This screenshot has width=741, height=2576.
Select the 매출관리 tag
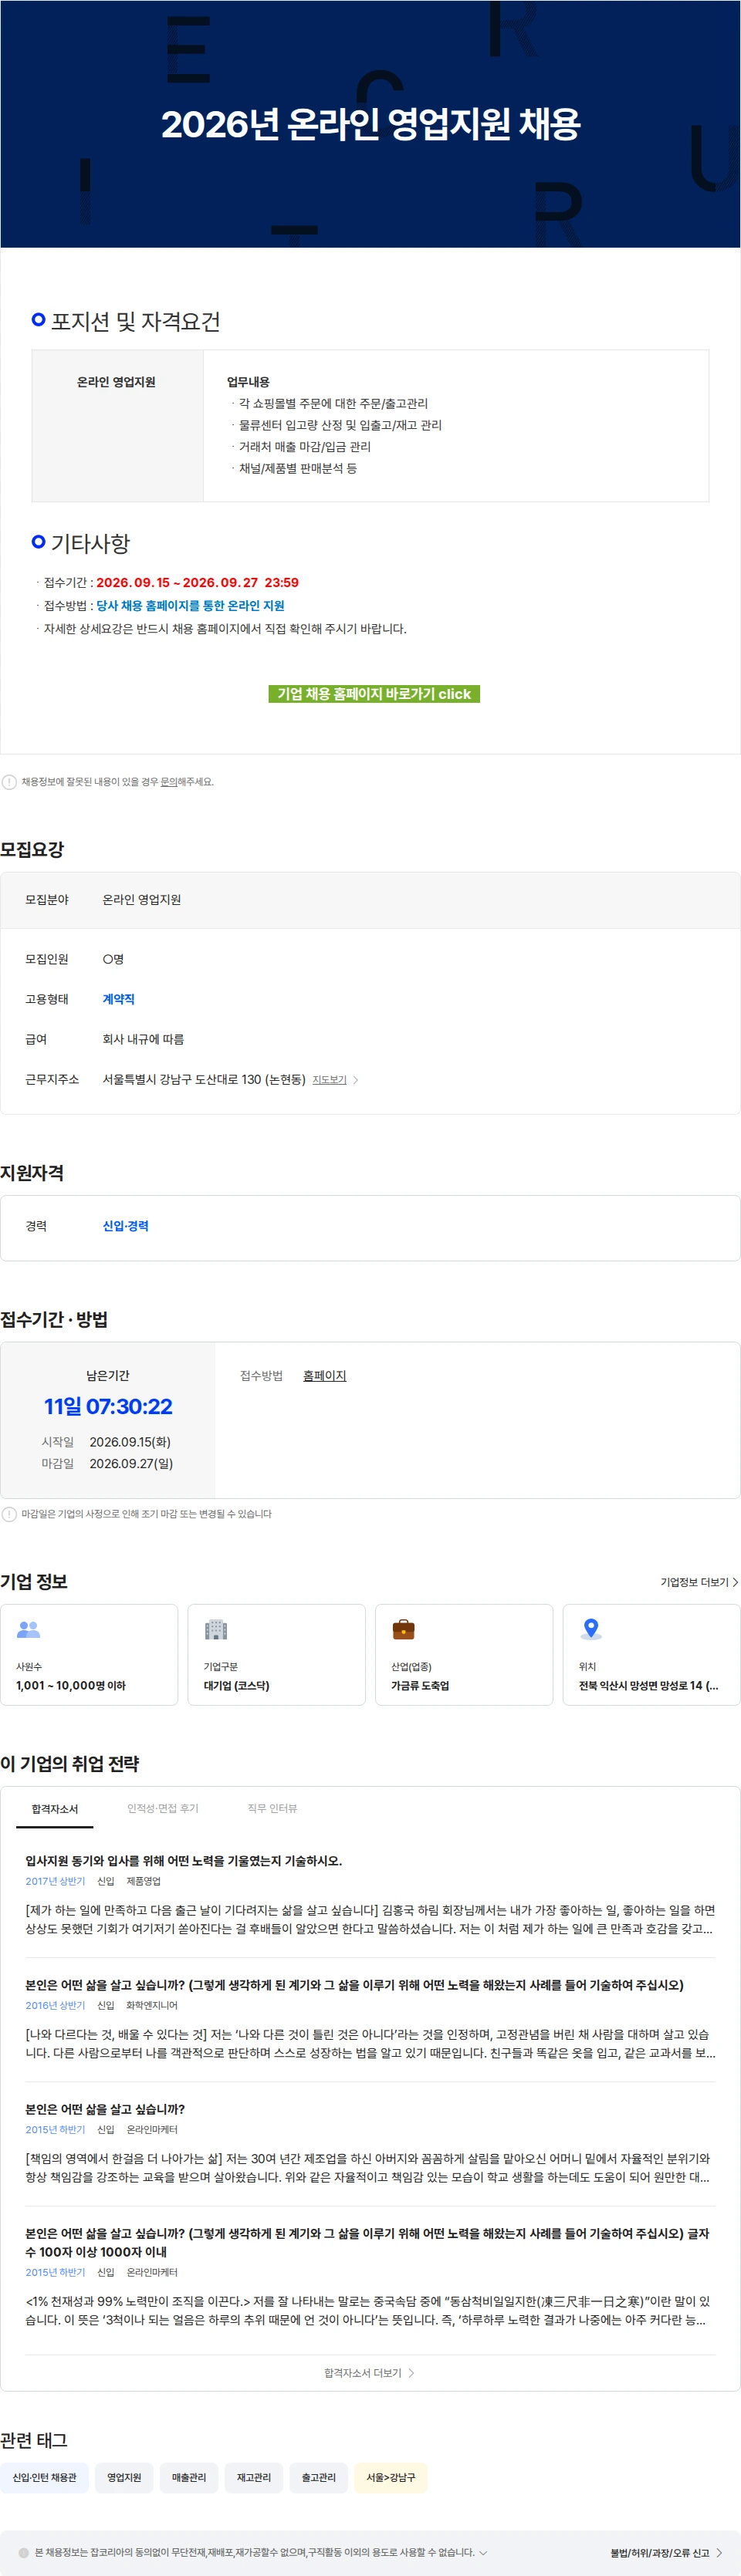pos(189,2476)
